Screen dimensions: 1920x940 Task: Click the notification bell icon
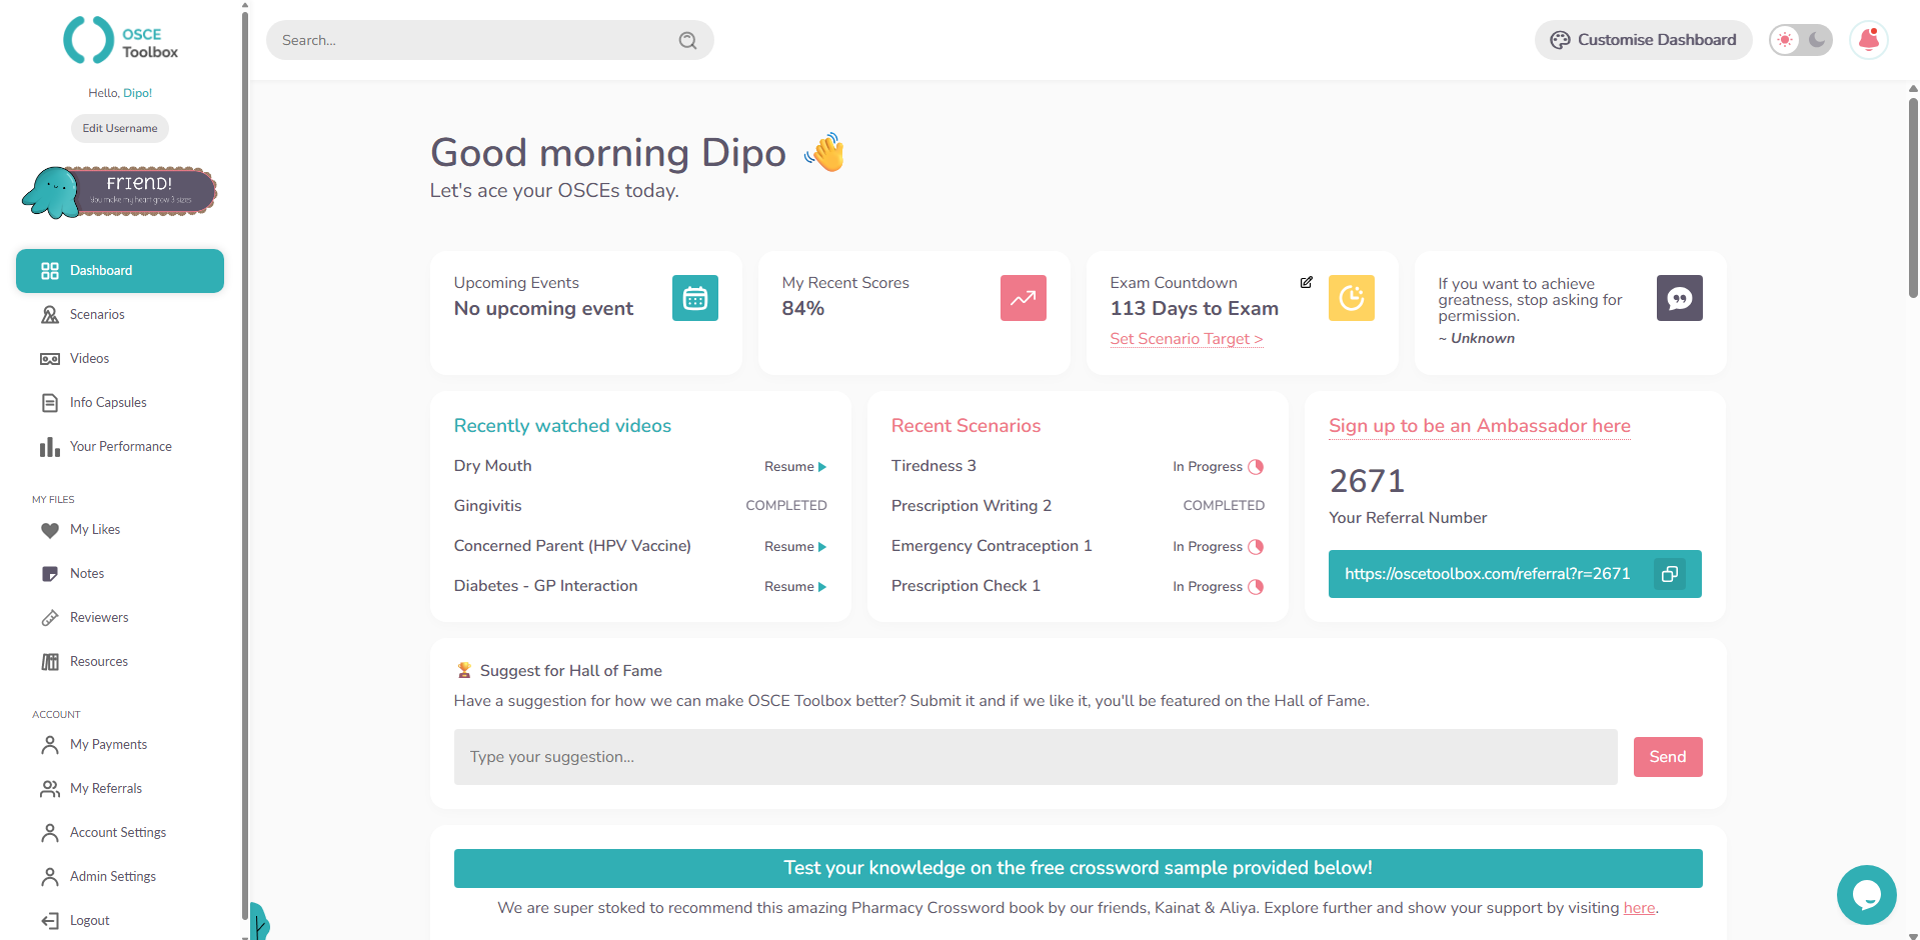(1868, 40)
